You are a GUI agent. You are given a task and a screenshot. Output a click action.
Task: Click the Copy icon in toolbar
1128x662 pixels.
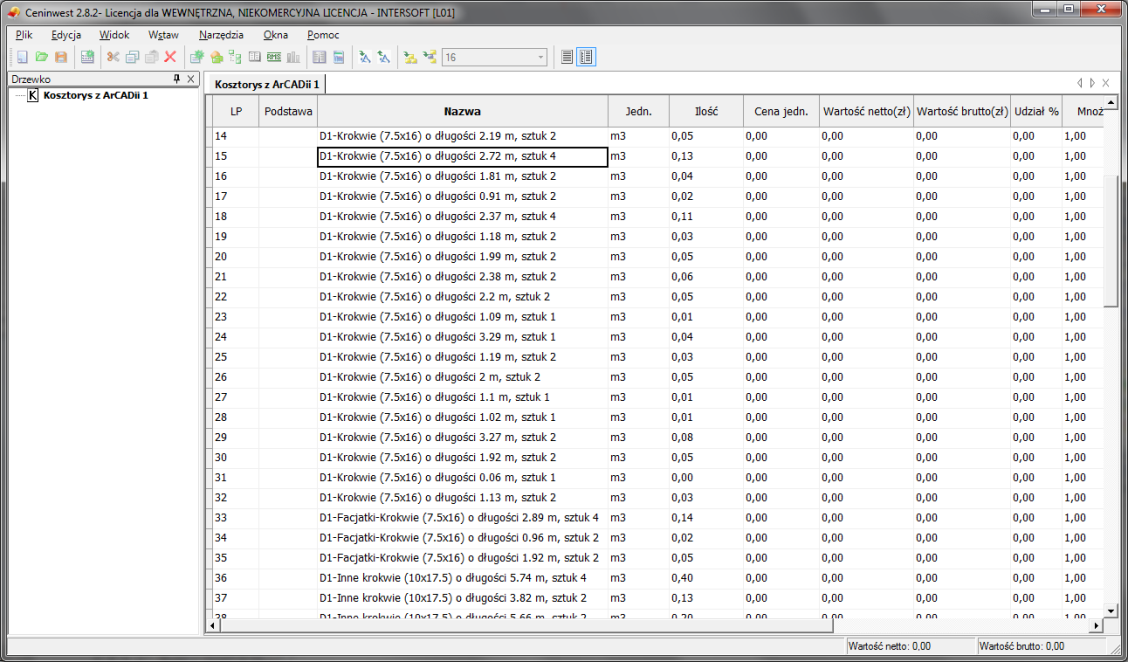[x=132, y=57]
